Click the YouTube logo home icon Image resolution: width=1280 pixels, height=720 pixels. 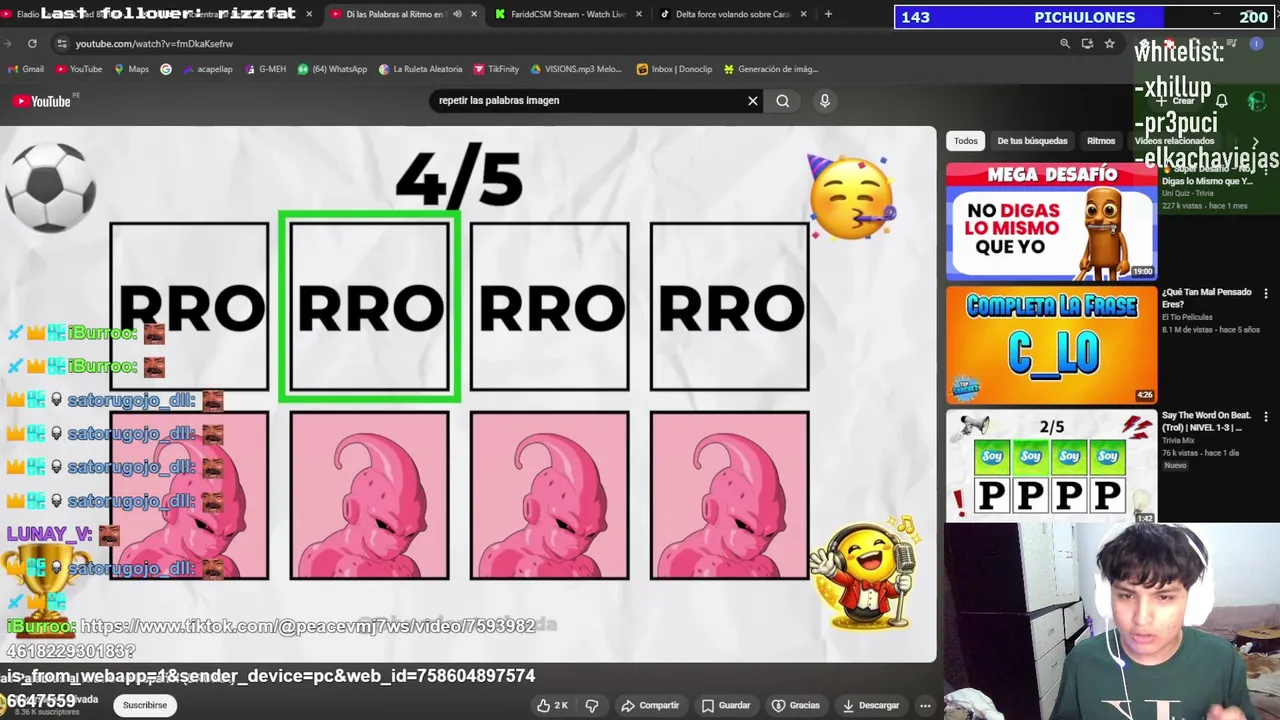(42, 101)
